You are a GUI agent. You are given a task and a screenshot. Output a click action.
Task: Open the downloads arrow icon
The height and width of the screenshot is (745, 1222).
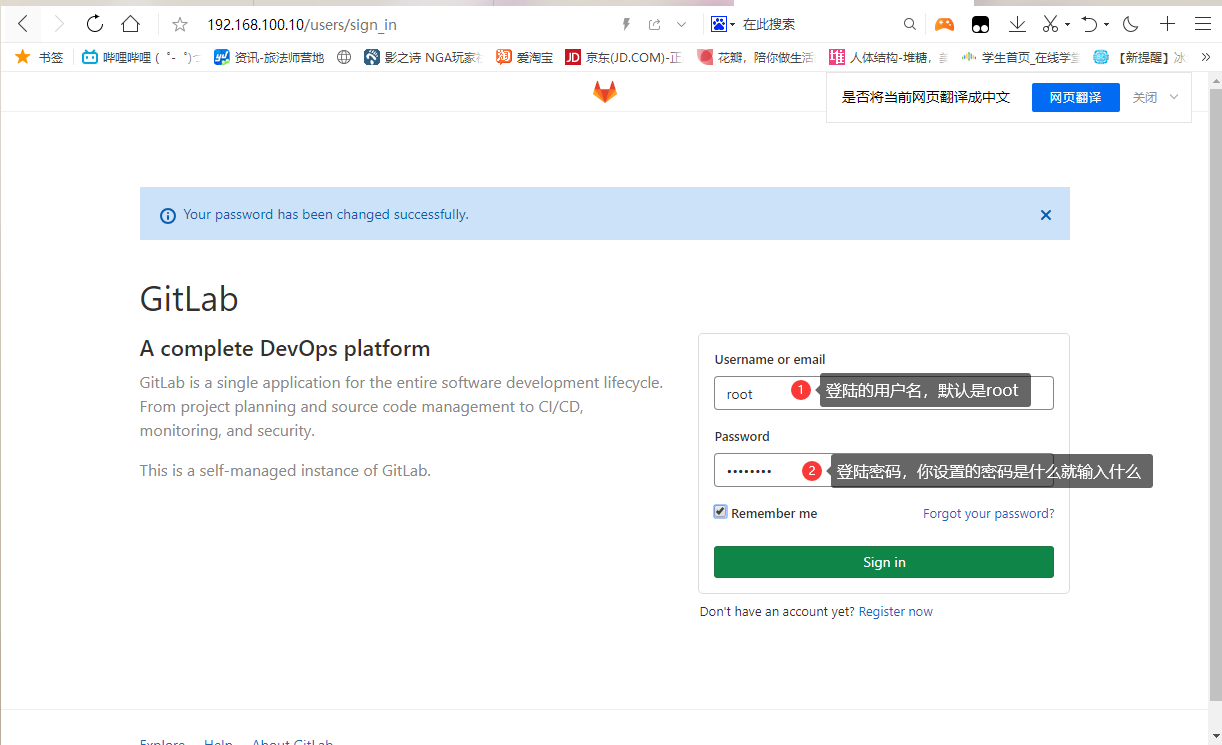pos(1017,24)
